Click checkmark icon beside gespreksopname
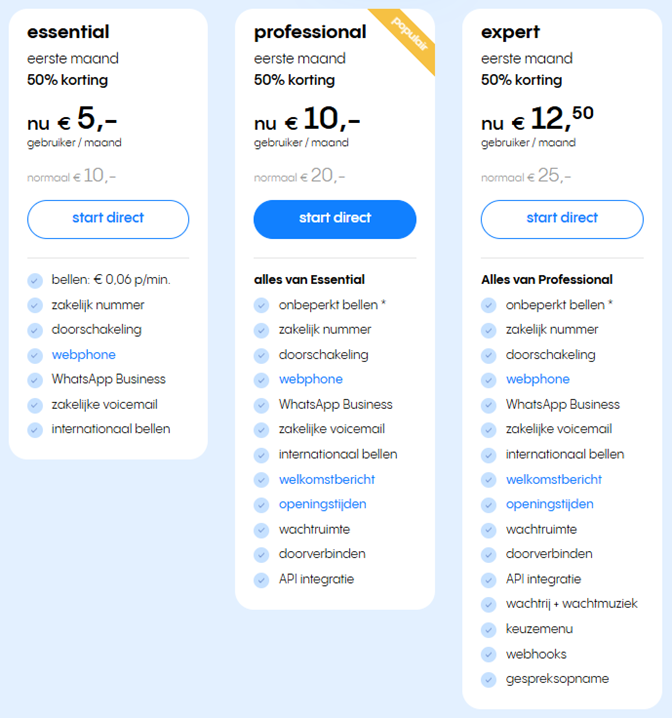The height and width of the screenshot is (718, 672). [489, 680]
